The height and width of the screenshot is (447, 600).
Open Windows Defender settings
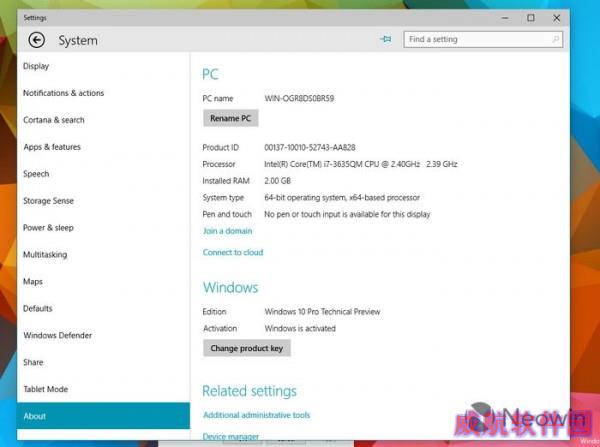click(57, 335)
